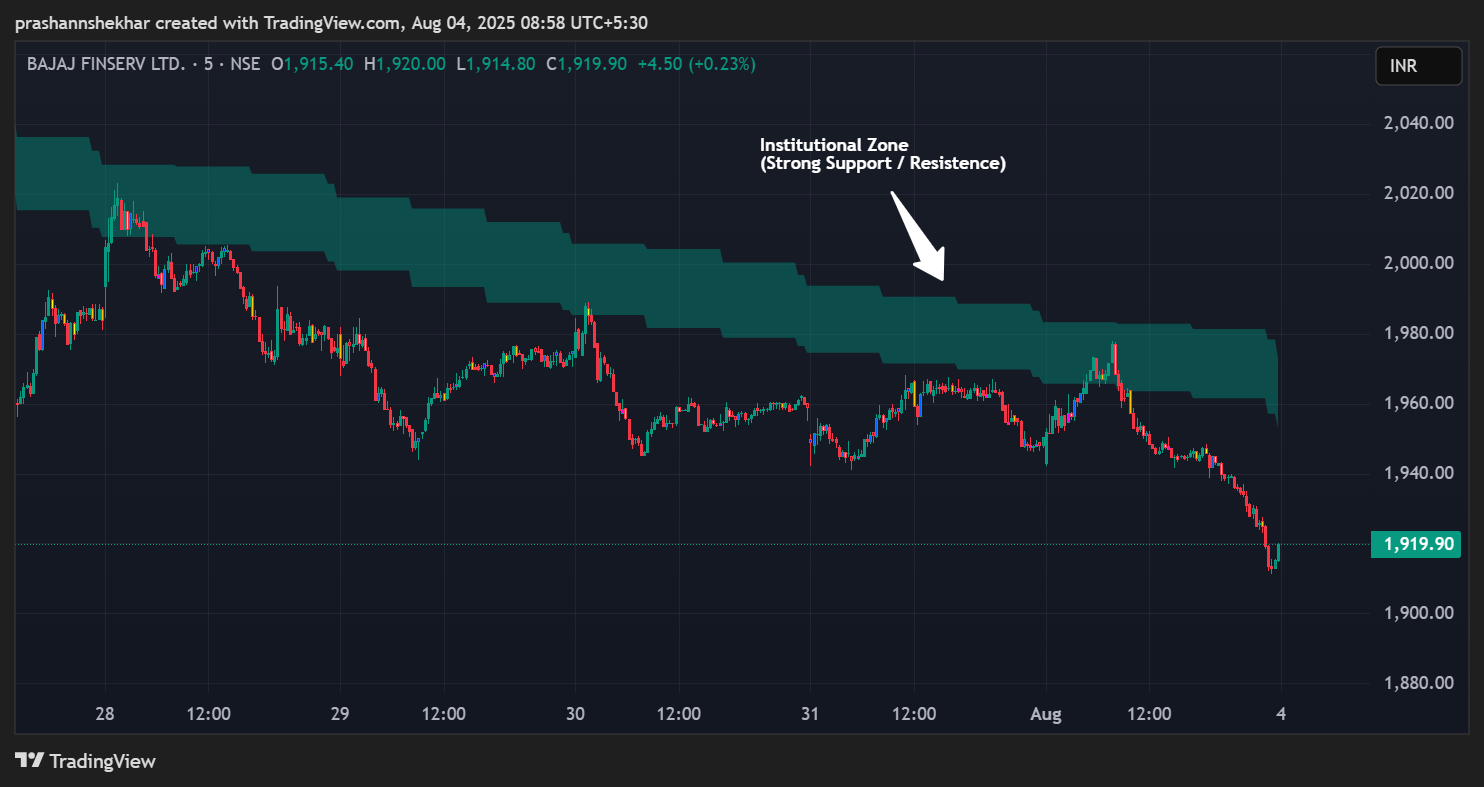Click the '30' date on time axis
Viewport: 1484px width, 787px height.
(x=574, y=714)
